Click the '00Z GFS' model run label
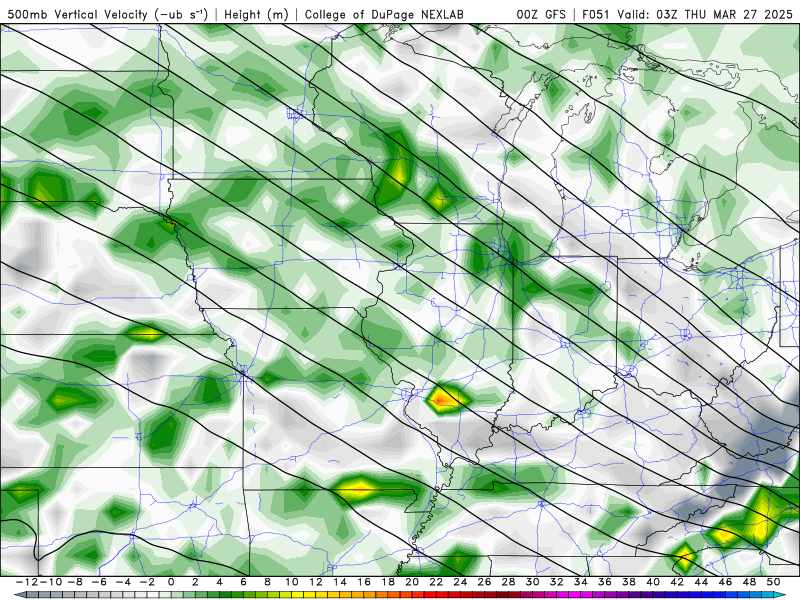 541,14
